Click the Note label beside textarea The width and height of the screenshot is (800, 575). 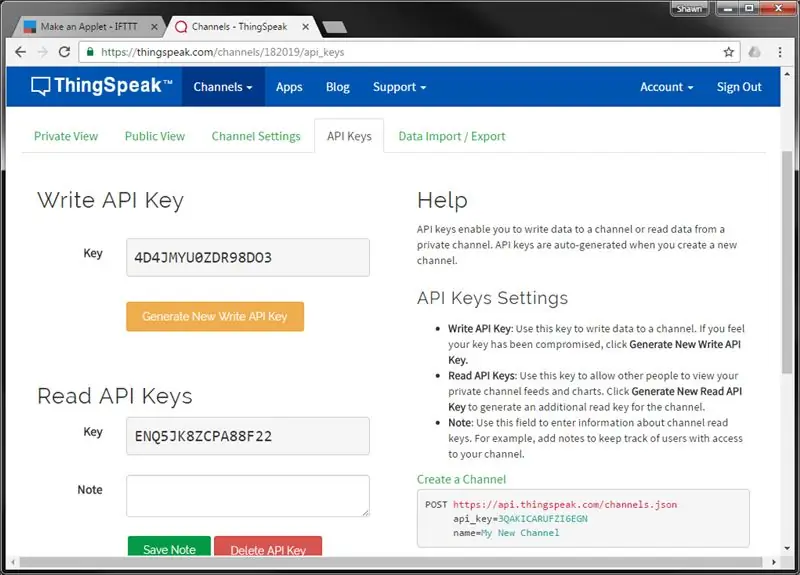(x=90, y=490)
